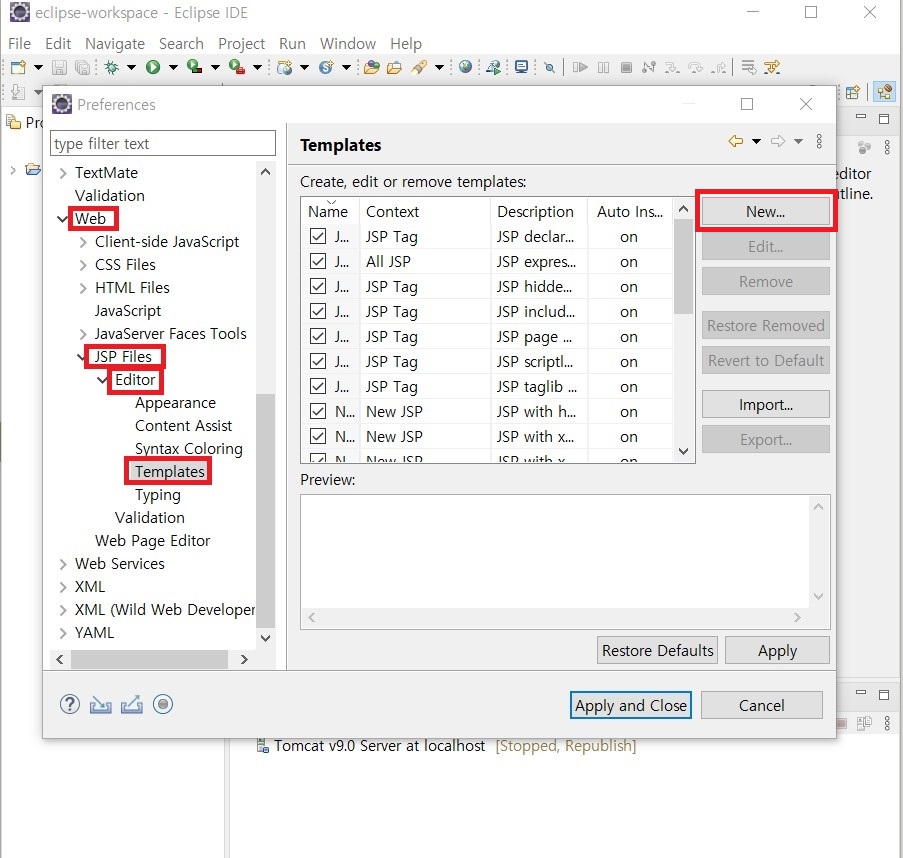This screenshot has width=903, height=858.
Task: Uncheck the JSP includ... template checkbox
Action: 318,312
